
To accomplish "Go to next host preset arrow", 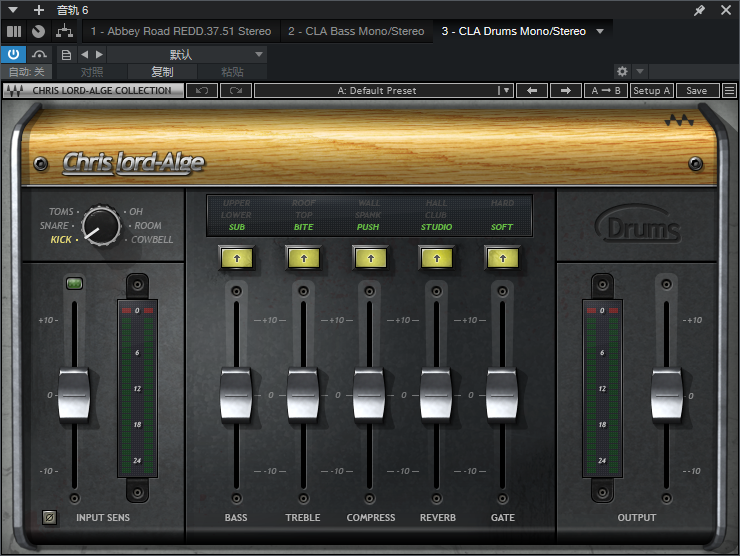I will pyautogui.click(x=99, y=55).
